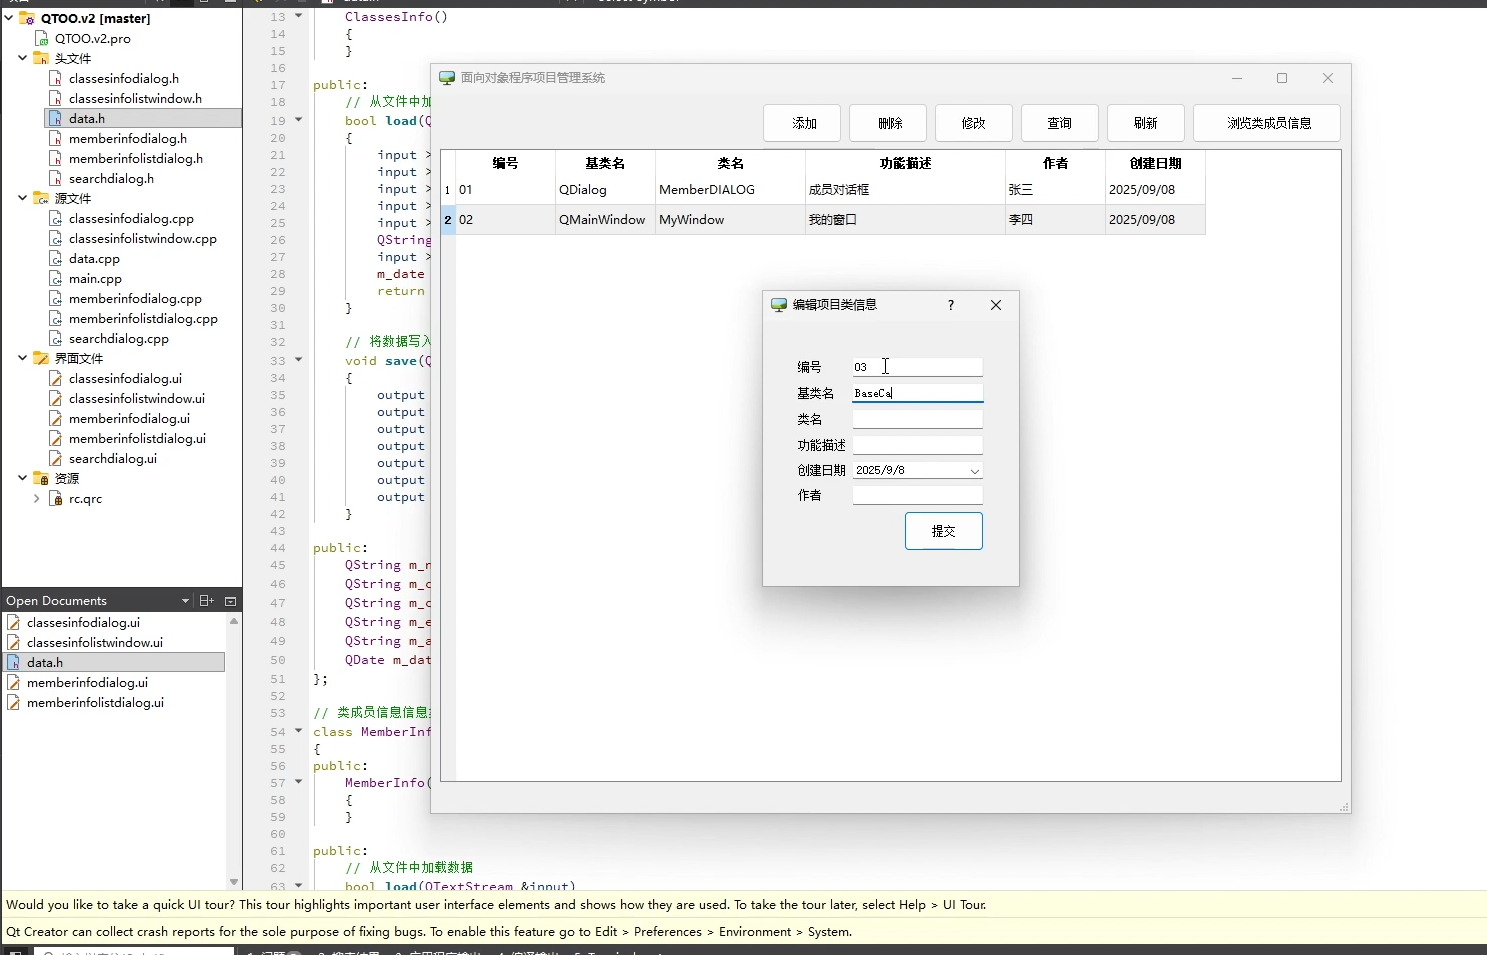The height and width of the screenshot is (955, 1487).
Task: Select table row header 1
Action: [448, 190]
